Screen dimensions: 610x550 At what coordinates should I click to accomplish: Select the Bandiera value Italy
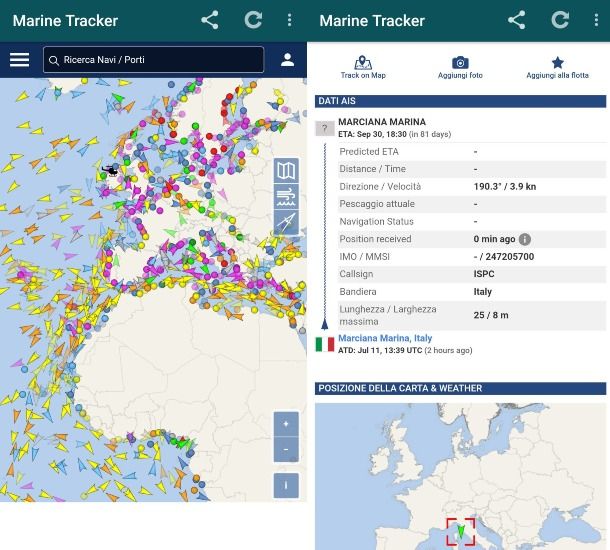click(x=482, y=292)
